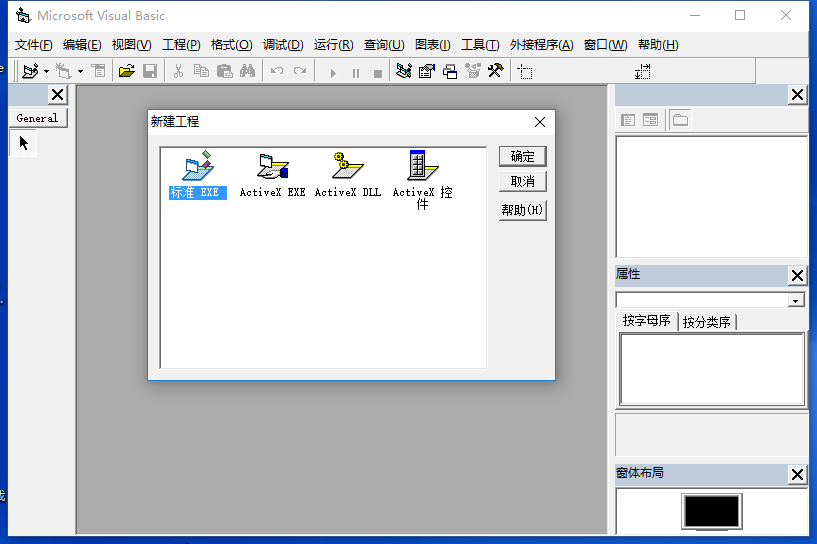Open the Toolbox hammer-and-wrench icon
This screenshot has height=544, width=817.
point(496,71)
